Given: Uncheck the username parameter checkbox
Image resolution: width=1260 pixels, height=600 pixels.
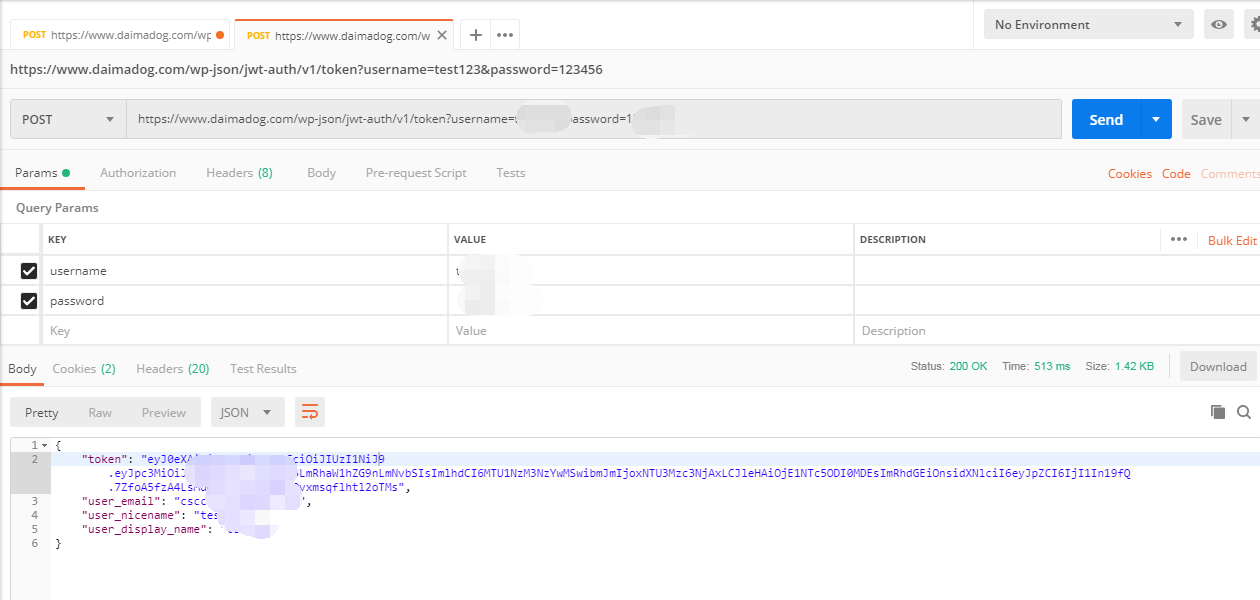Looking at the screenshot, I should coord(29,271).
